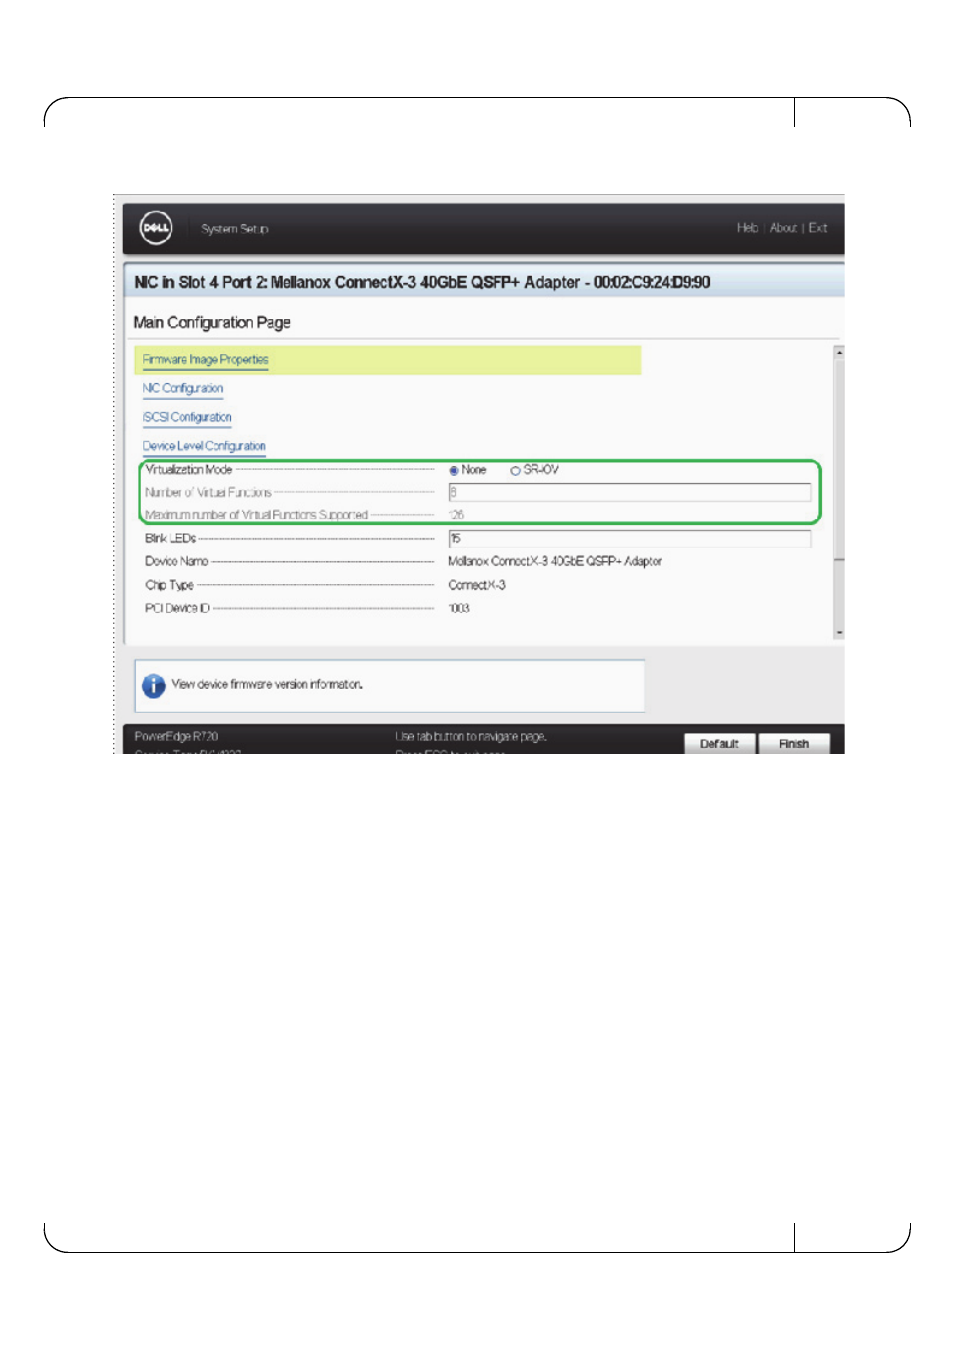Click the PCI Device ID value 1003
The image size is (954, 1350).
[459, 608]
